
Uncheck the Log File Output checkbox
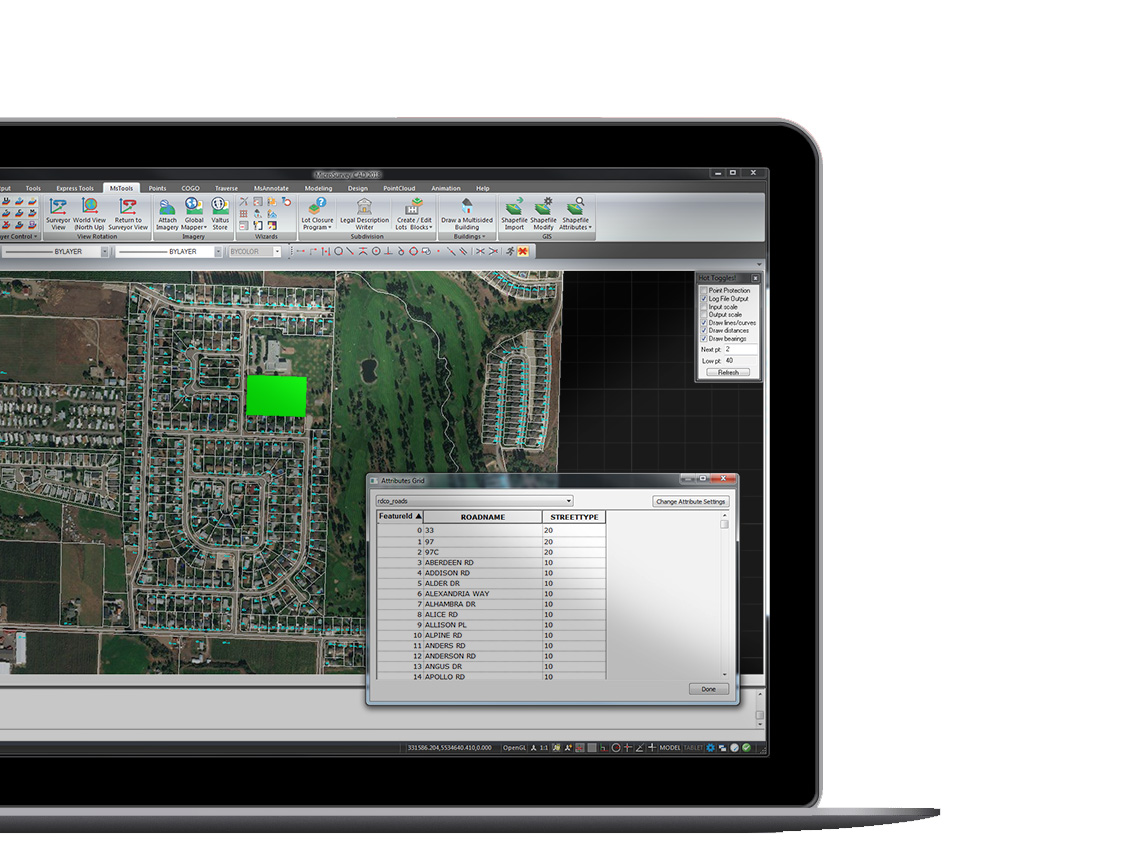coord(704,299)
